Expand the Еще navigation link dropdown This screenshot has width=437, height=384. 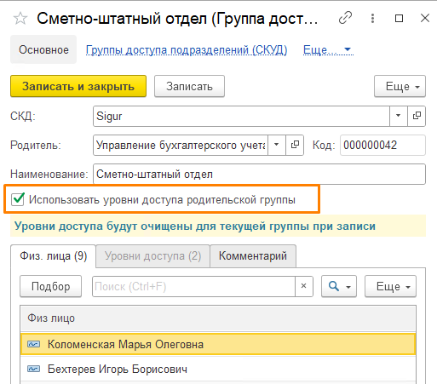click(328, 50)
